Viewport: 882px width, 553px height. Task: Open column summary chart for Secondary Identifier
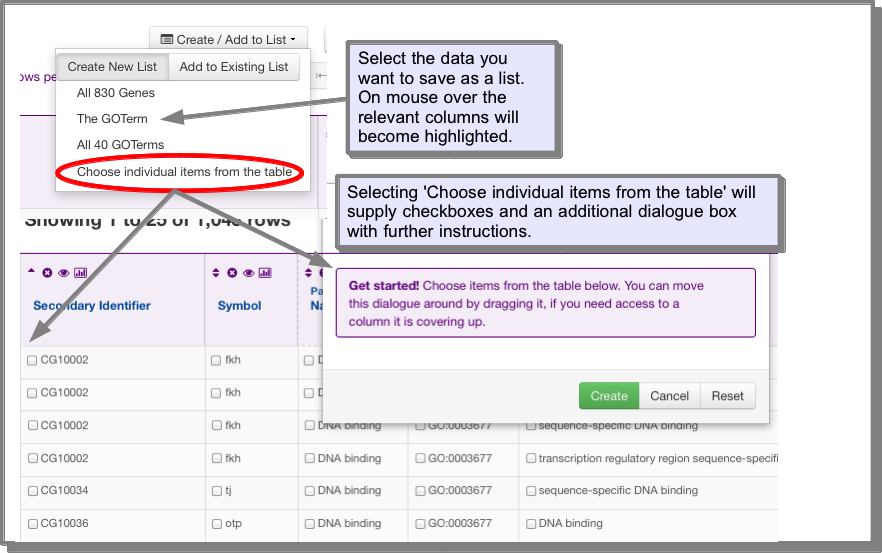80,273
